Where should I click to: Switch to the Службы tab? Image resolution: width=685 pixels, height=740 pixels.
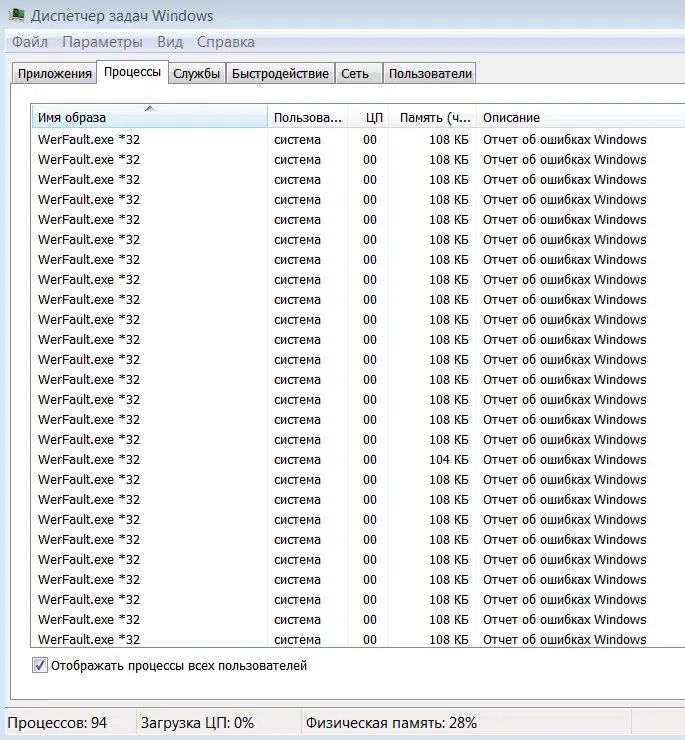click(197, 74)
